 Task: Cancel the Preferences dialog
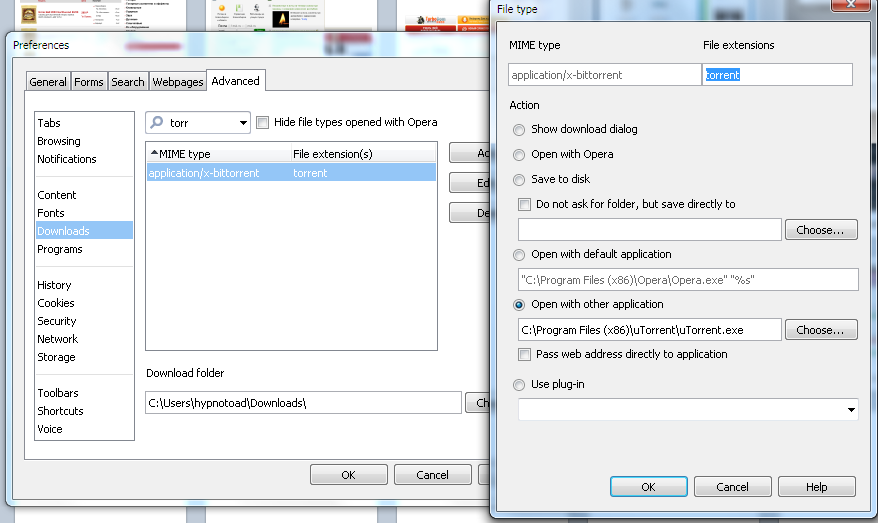click(x=432, y=475)
